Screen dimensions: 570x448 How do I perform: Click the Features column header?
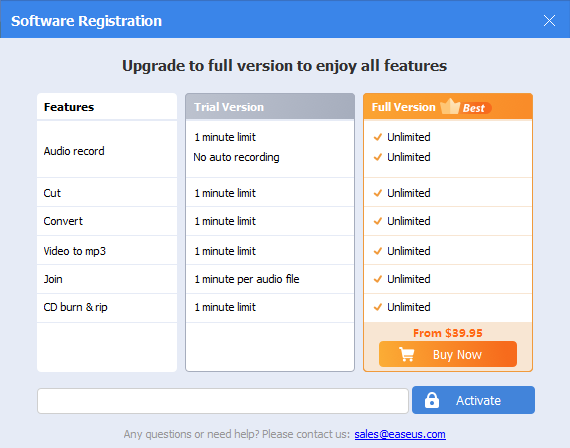point(107,107)
